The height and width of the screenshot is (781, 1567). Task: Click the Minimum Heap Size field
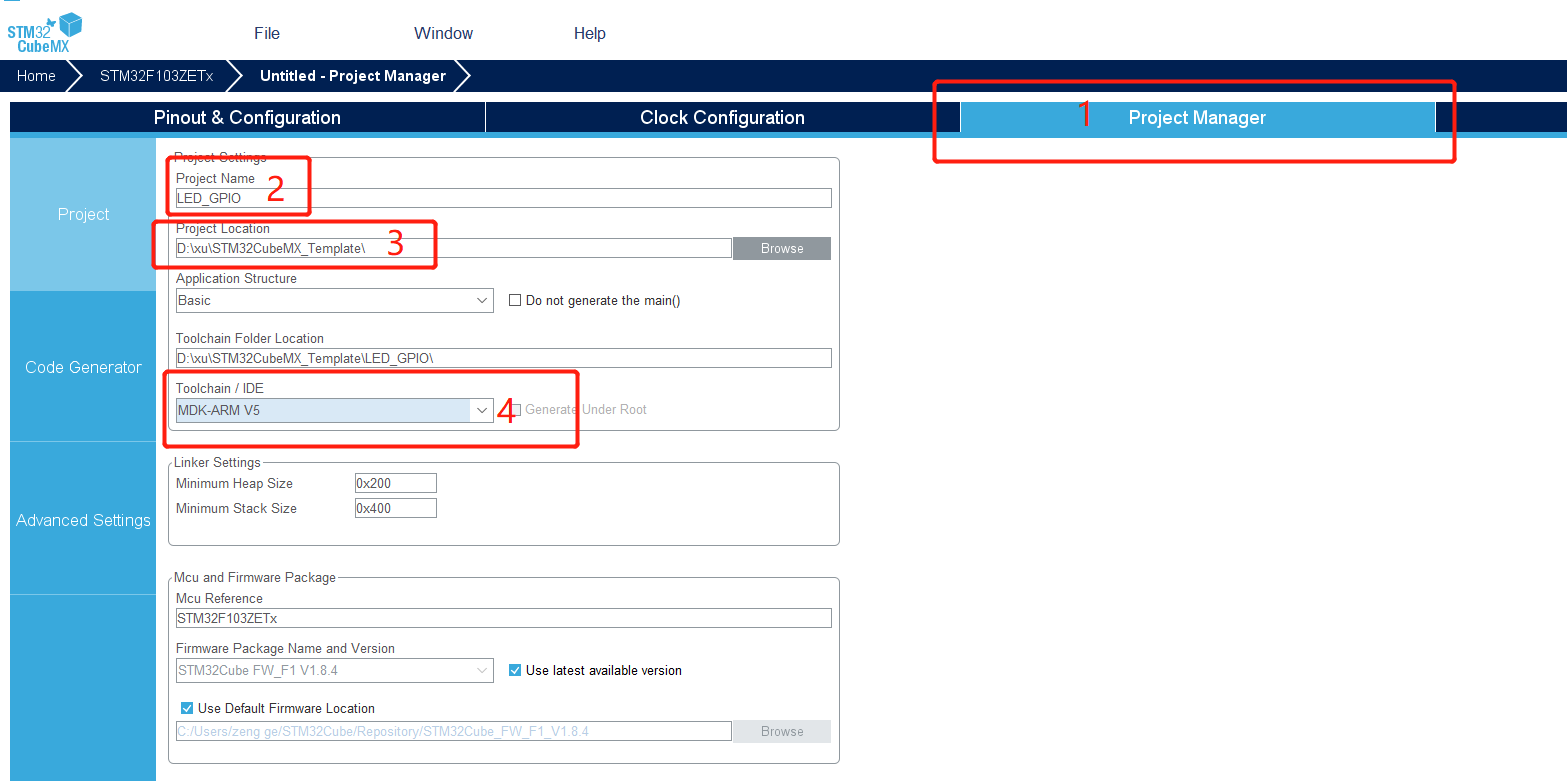click(x=396, y=483)
